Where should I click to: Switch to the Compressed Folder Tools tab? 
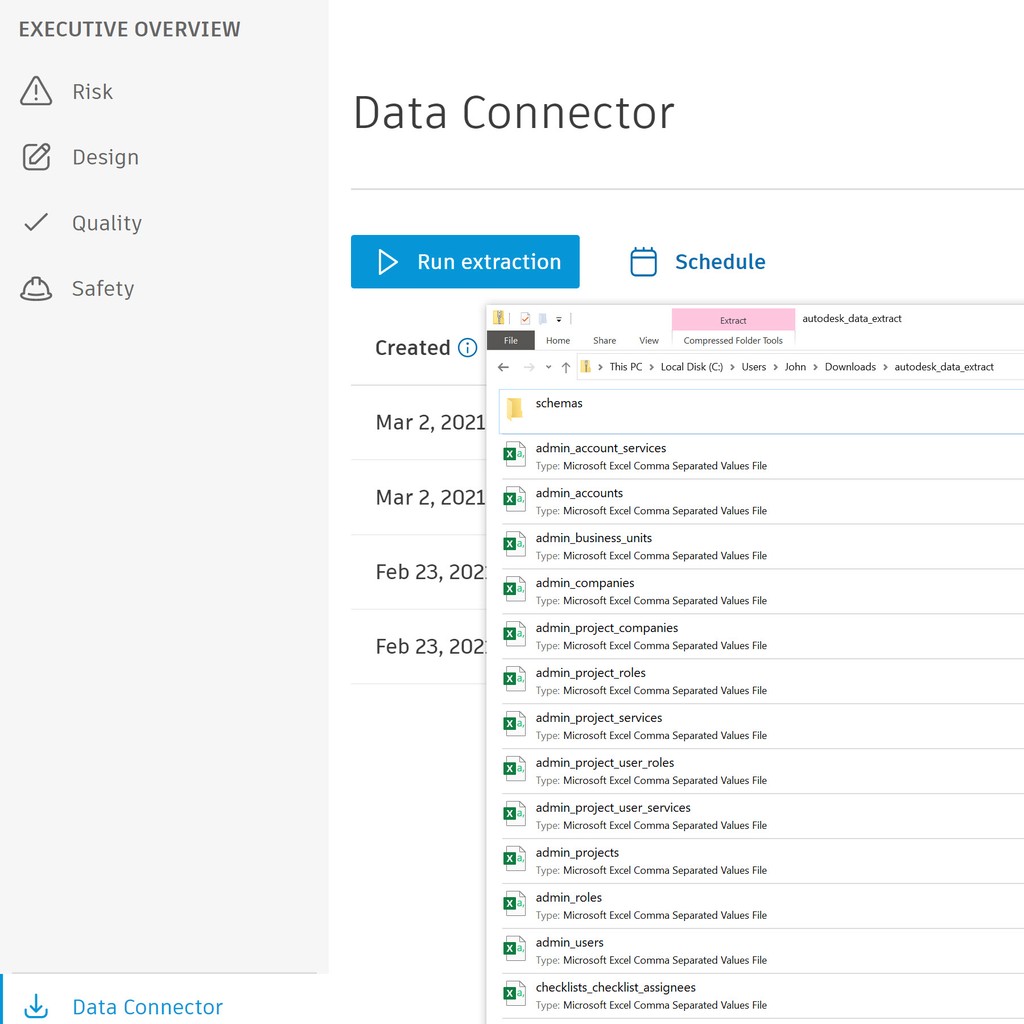tap(733, 340)
